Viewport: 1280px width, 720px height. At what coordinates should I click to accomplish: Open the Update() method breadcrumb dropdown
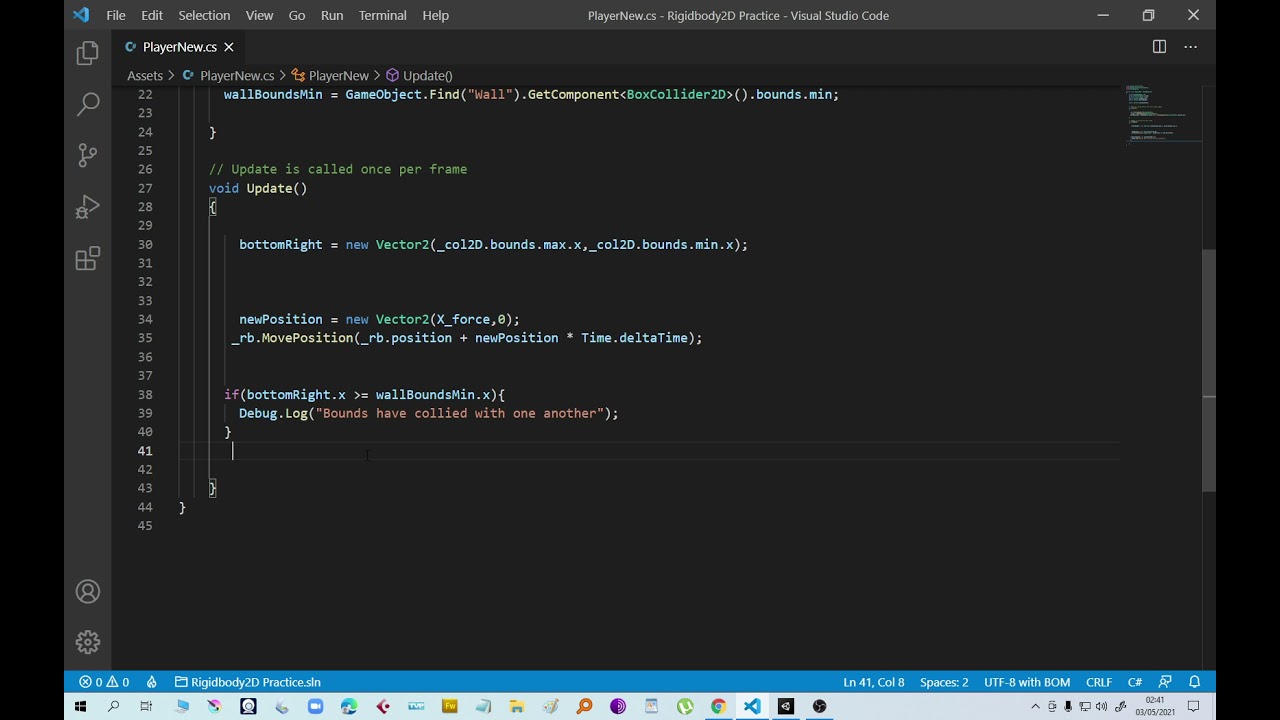click(420, 75)
